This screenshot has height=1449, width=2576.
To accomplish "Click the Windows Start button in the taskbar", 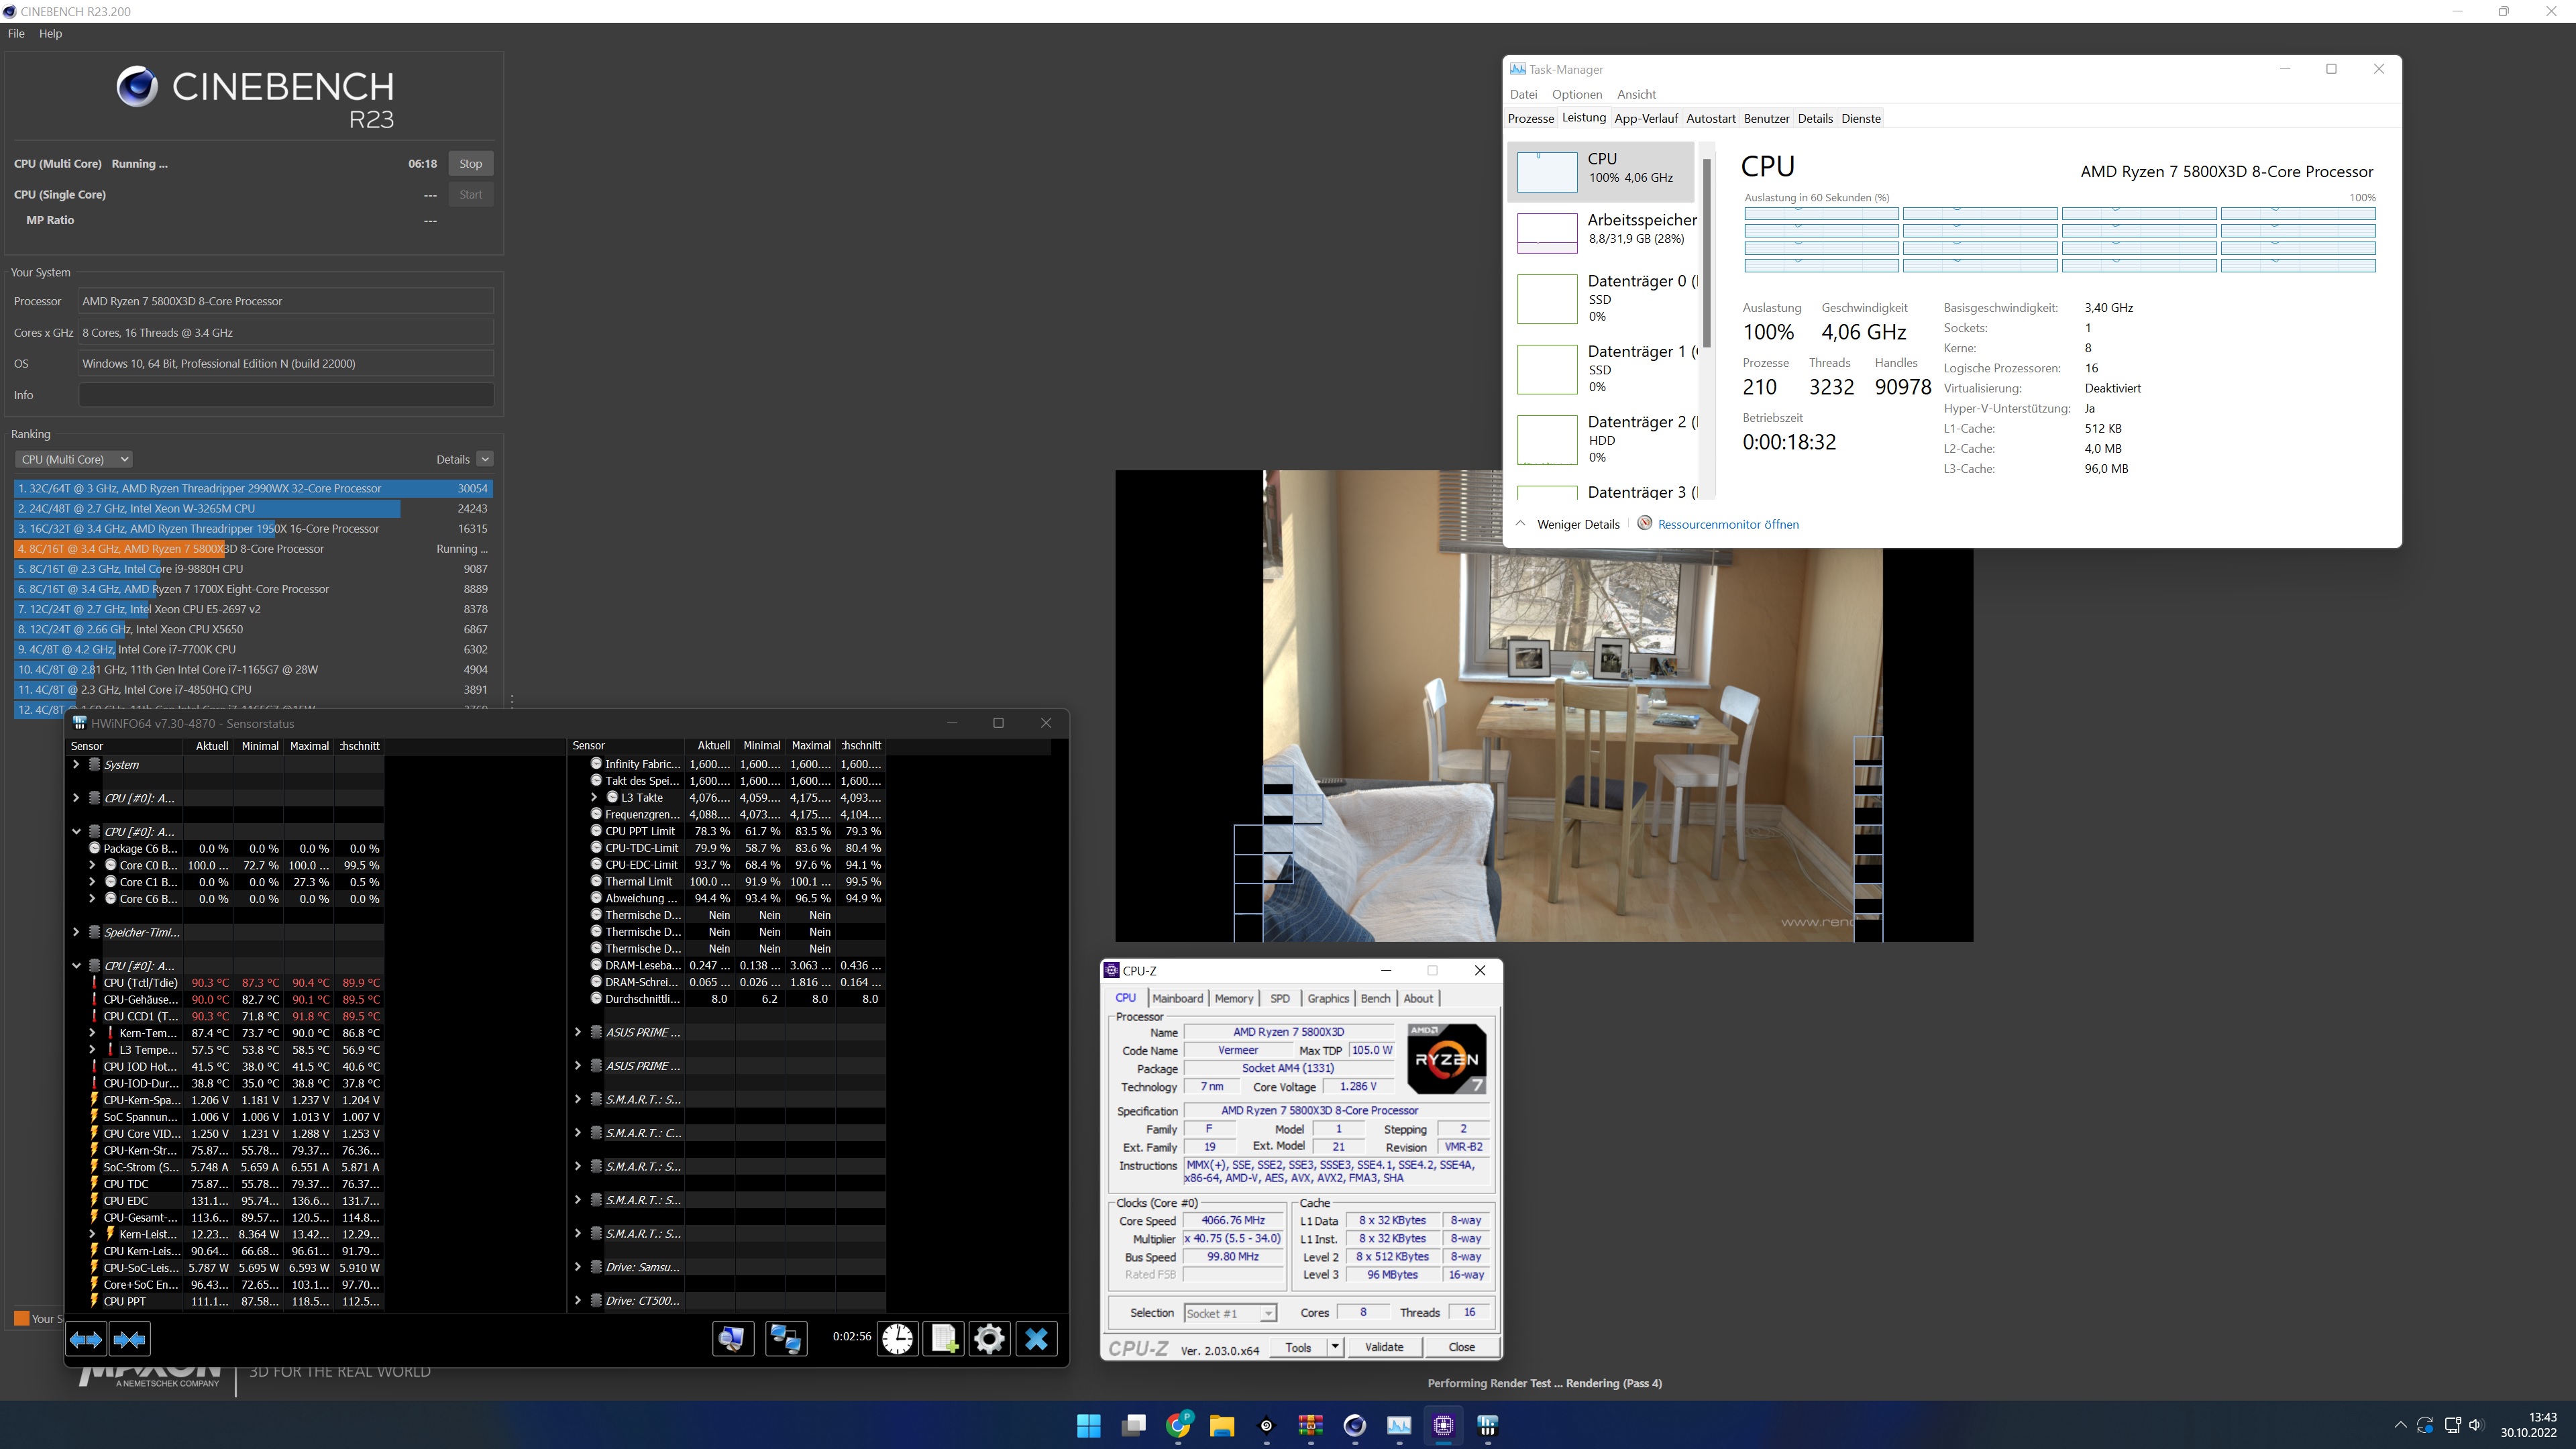I will 1088,1426.
